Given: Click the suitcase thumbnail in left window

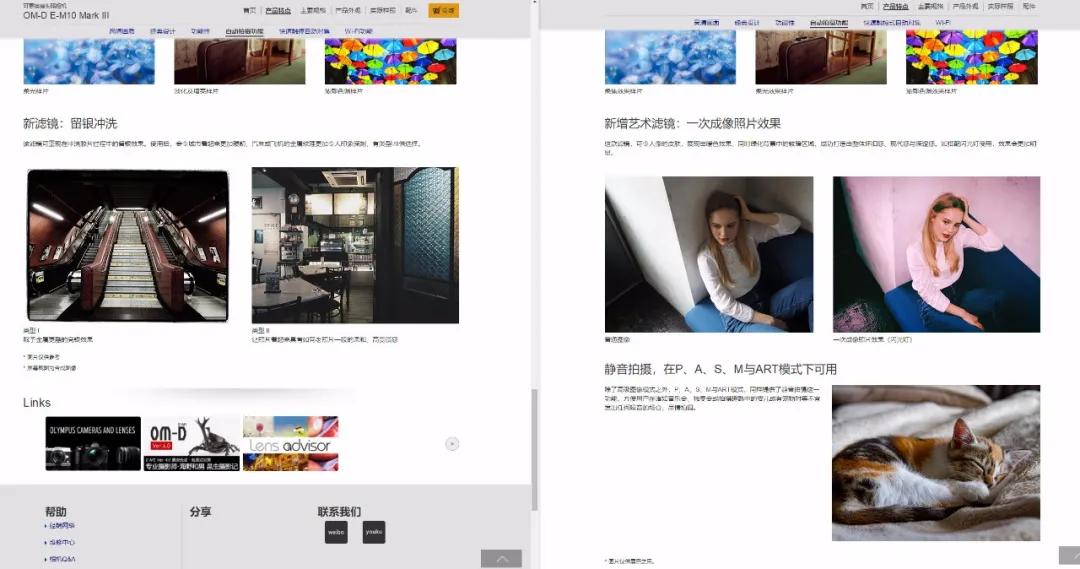Looking at the screenshot, I should [x=240, y=61].
